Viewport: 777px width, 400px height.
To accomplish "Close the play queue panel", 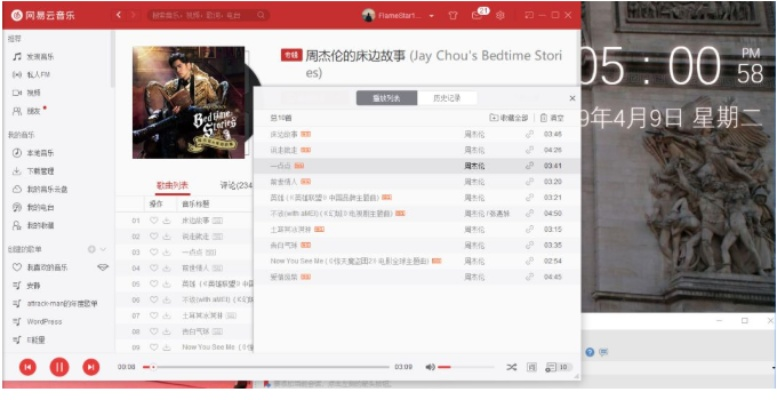I will tap(572, 99).
